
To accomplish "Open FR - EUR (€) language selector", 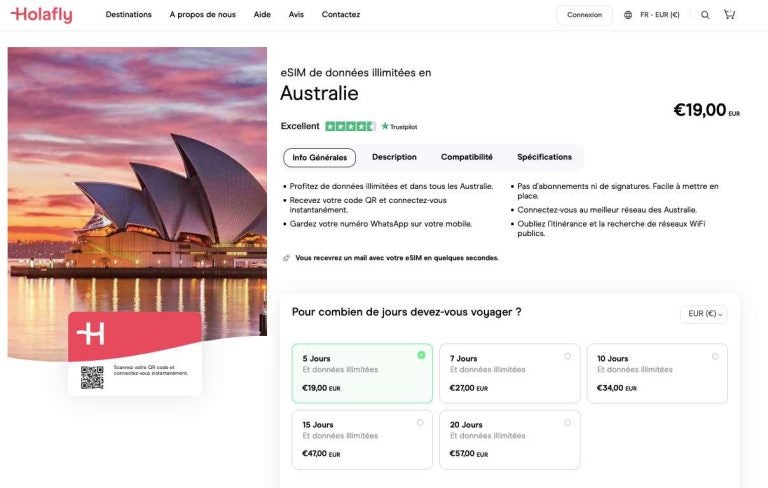I will (x=659, y=15).
